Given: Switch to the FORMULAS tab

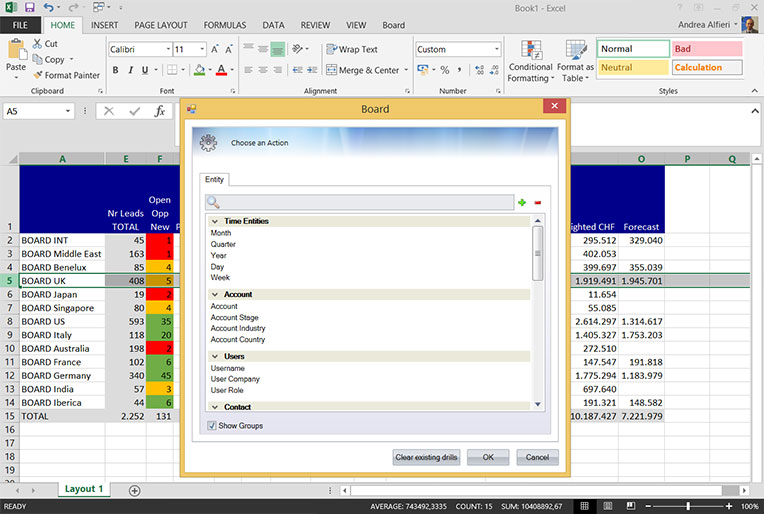Looking at the screenshot, I should (225, 25).
